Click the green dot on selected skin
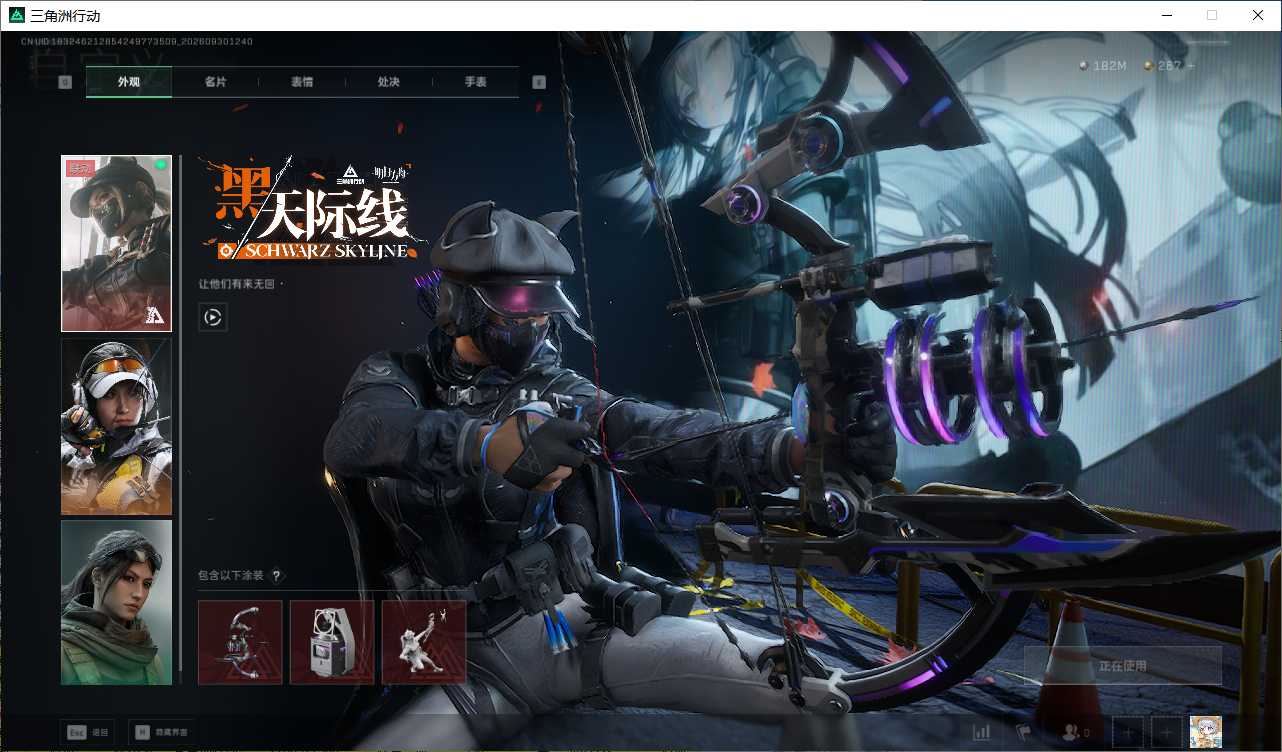 click(x=160, y=165)
